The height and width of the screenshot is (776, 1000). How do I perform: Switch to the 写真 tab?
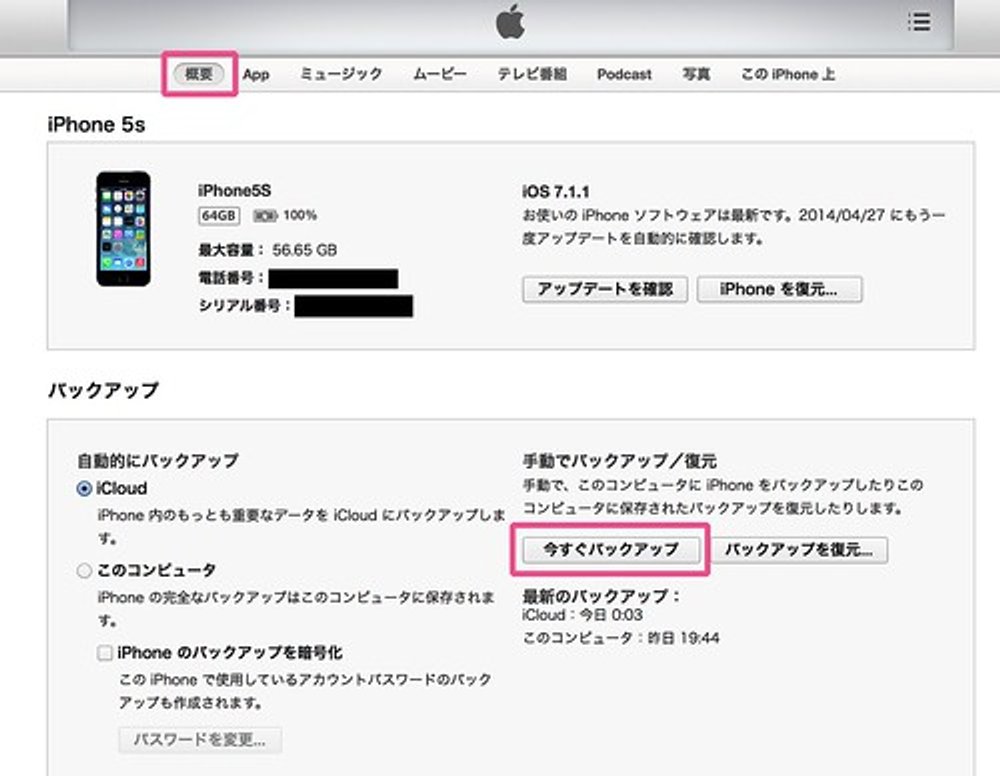click(696, 74)
